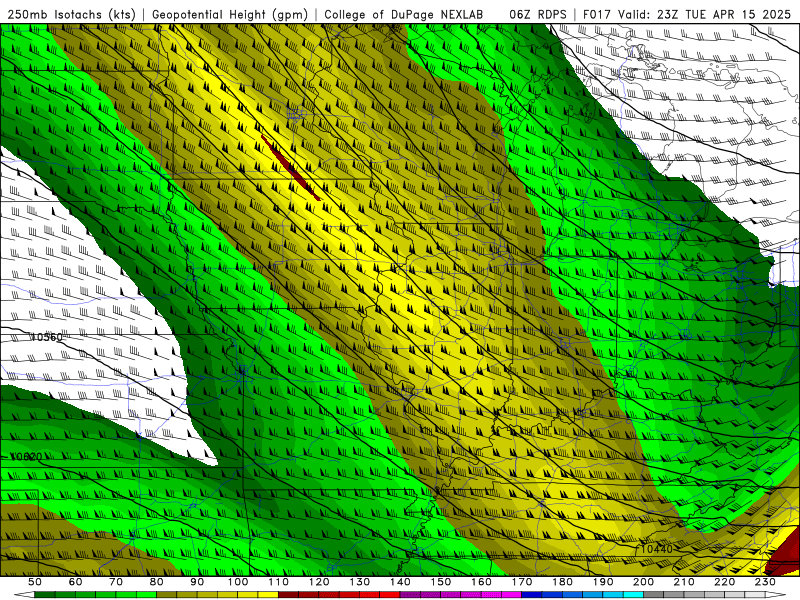Click the dark red jet streak on the map
800x600 pixels.
[291, 168]
